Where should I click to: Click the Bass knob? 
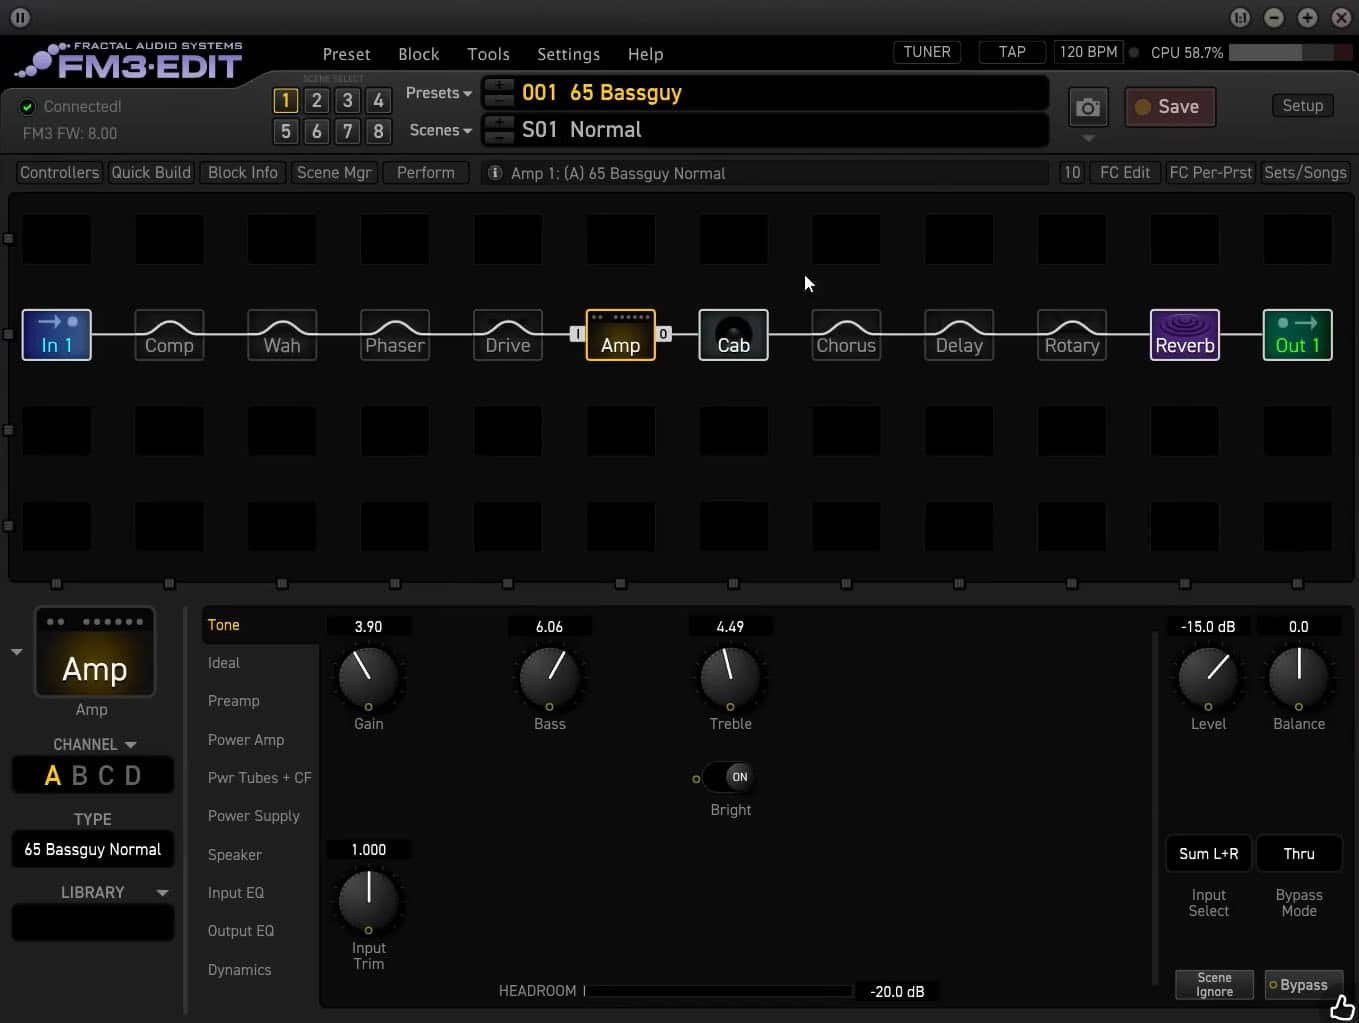point(549,677)
